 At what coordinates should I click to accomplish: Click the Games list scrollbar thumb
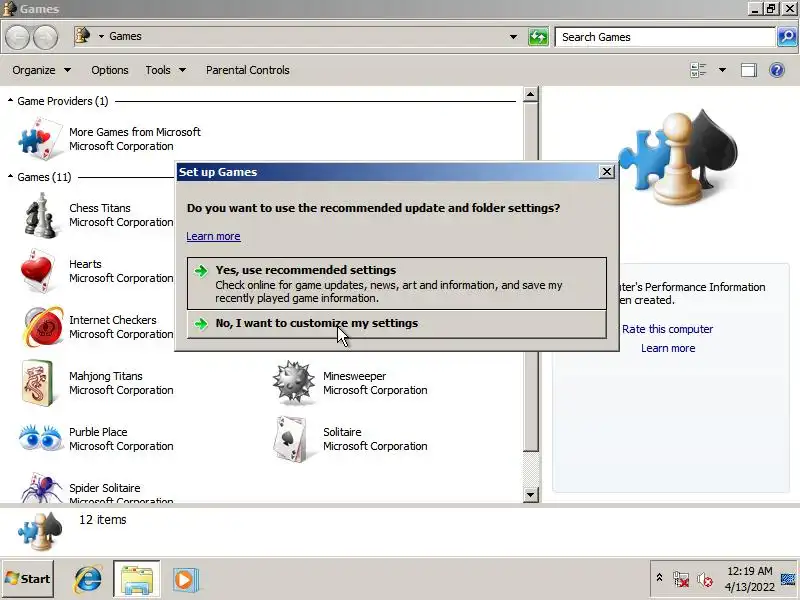531,277
